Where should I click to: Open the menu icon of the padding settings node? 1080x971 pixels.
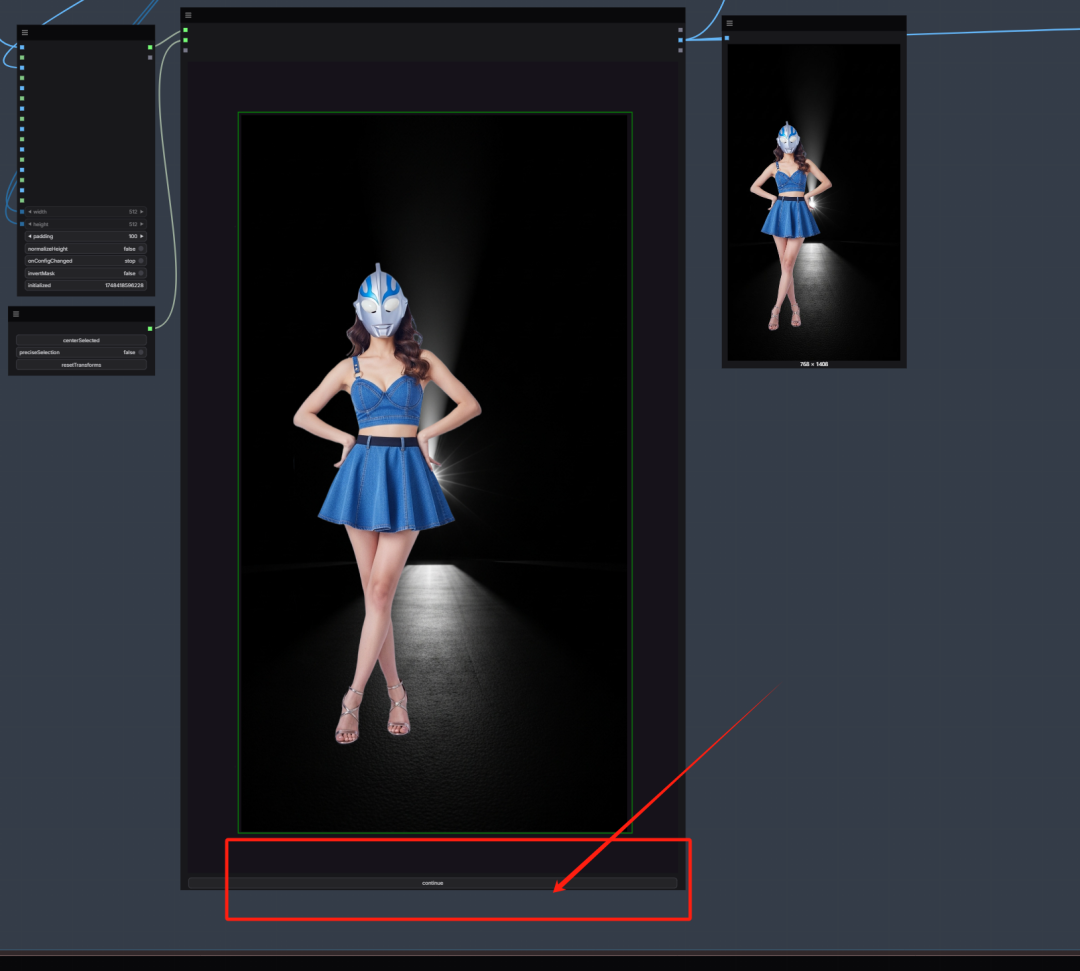pyautogui.click(x=25, y=32)
